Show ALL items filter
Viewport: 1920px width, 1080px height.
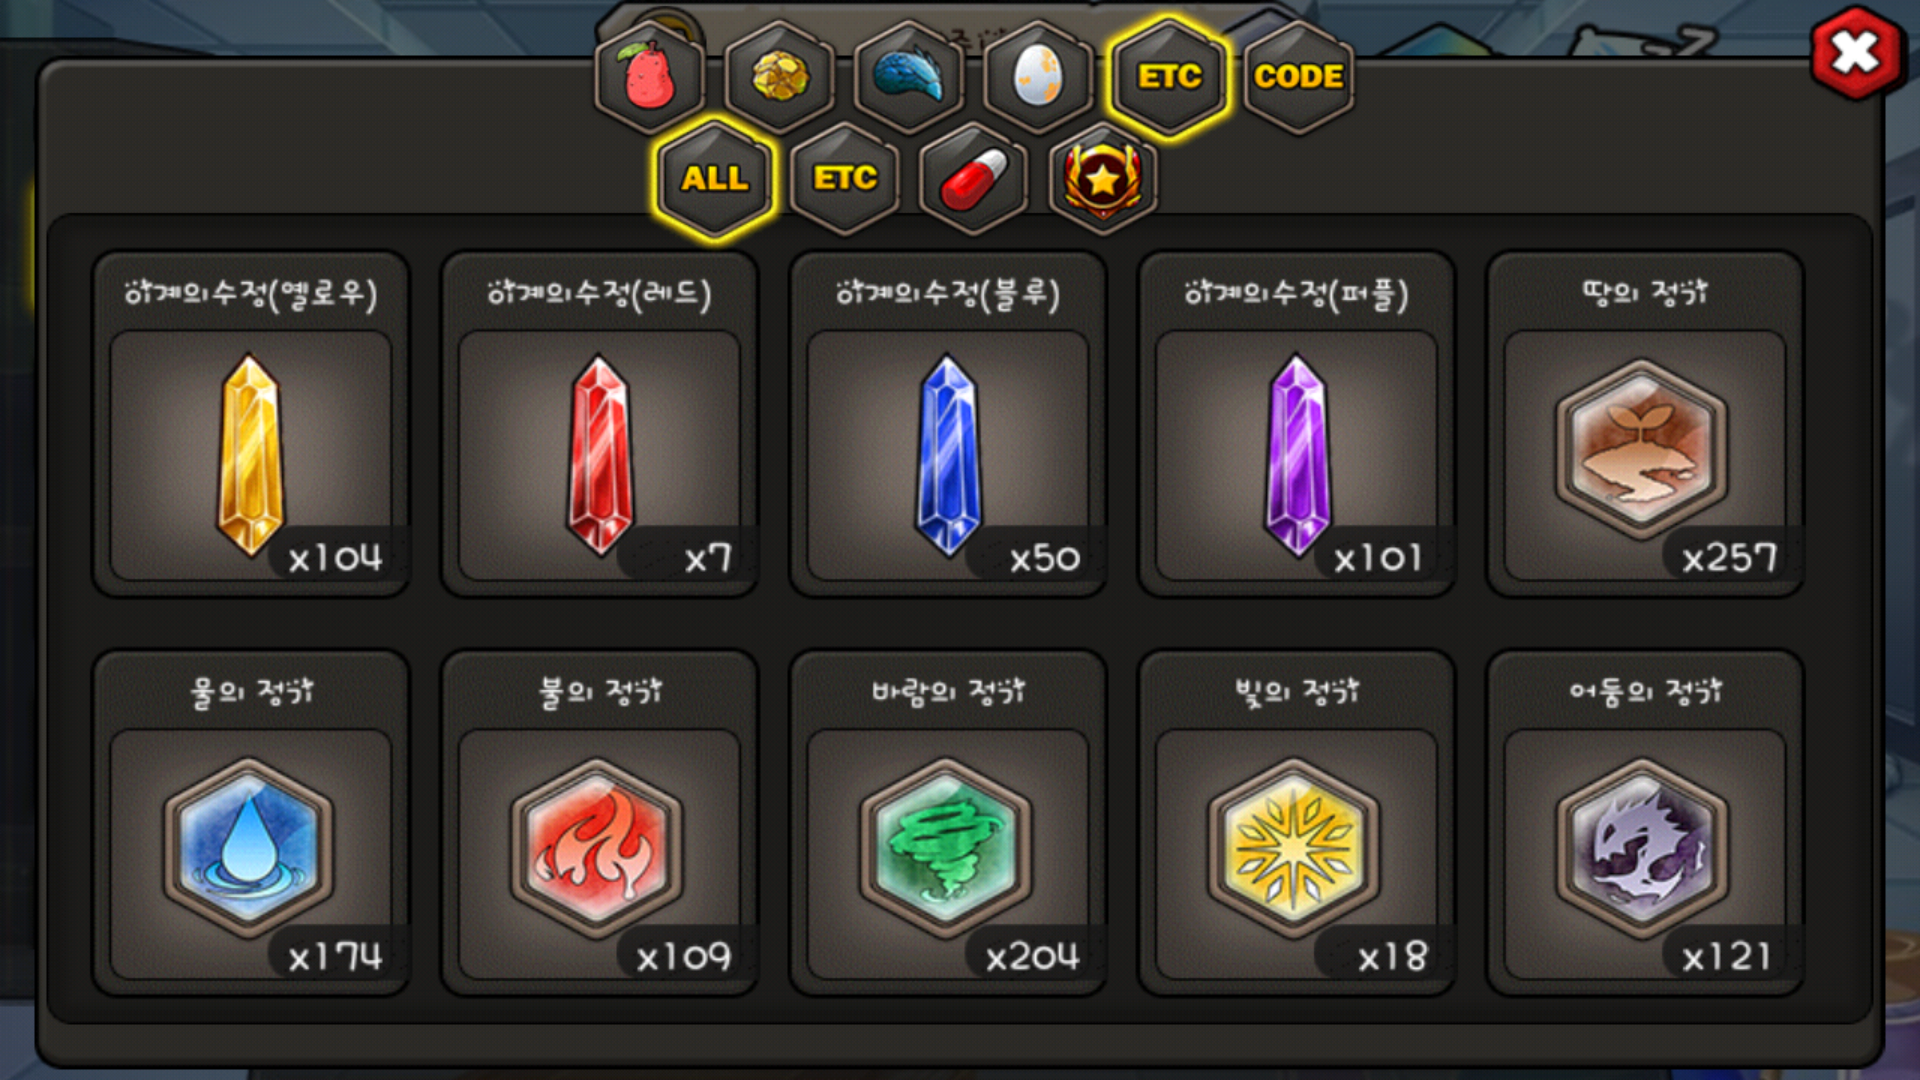714,179
